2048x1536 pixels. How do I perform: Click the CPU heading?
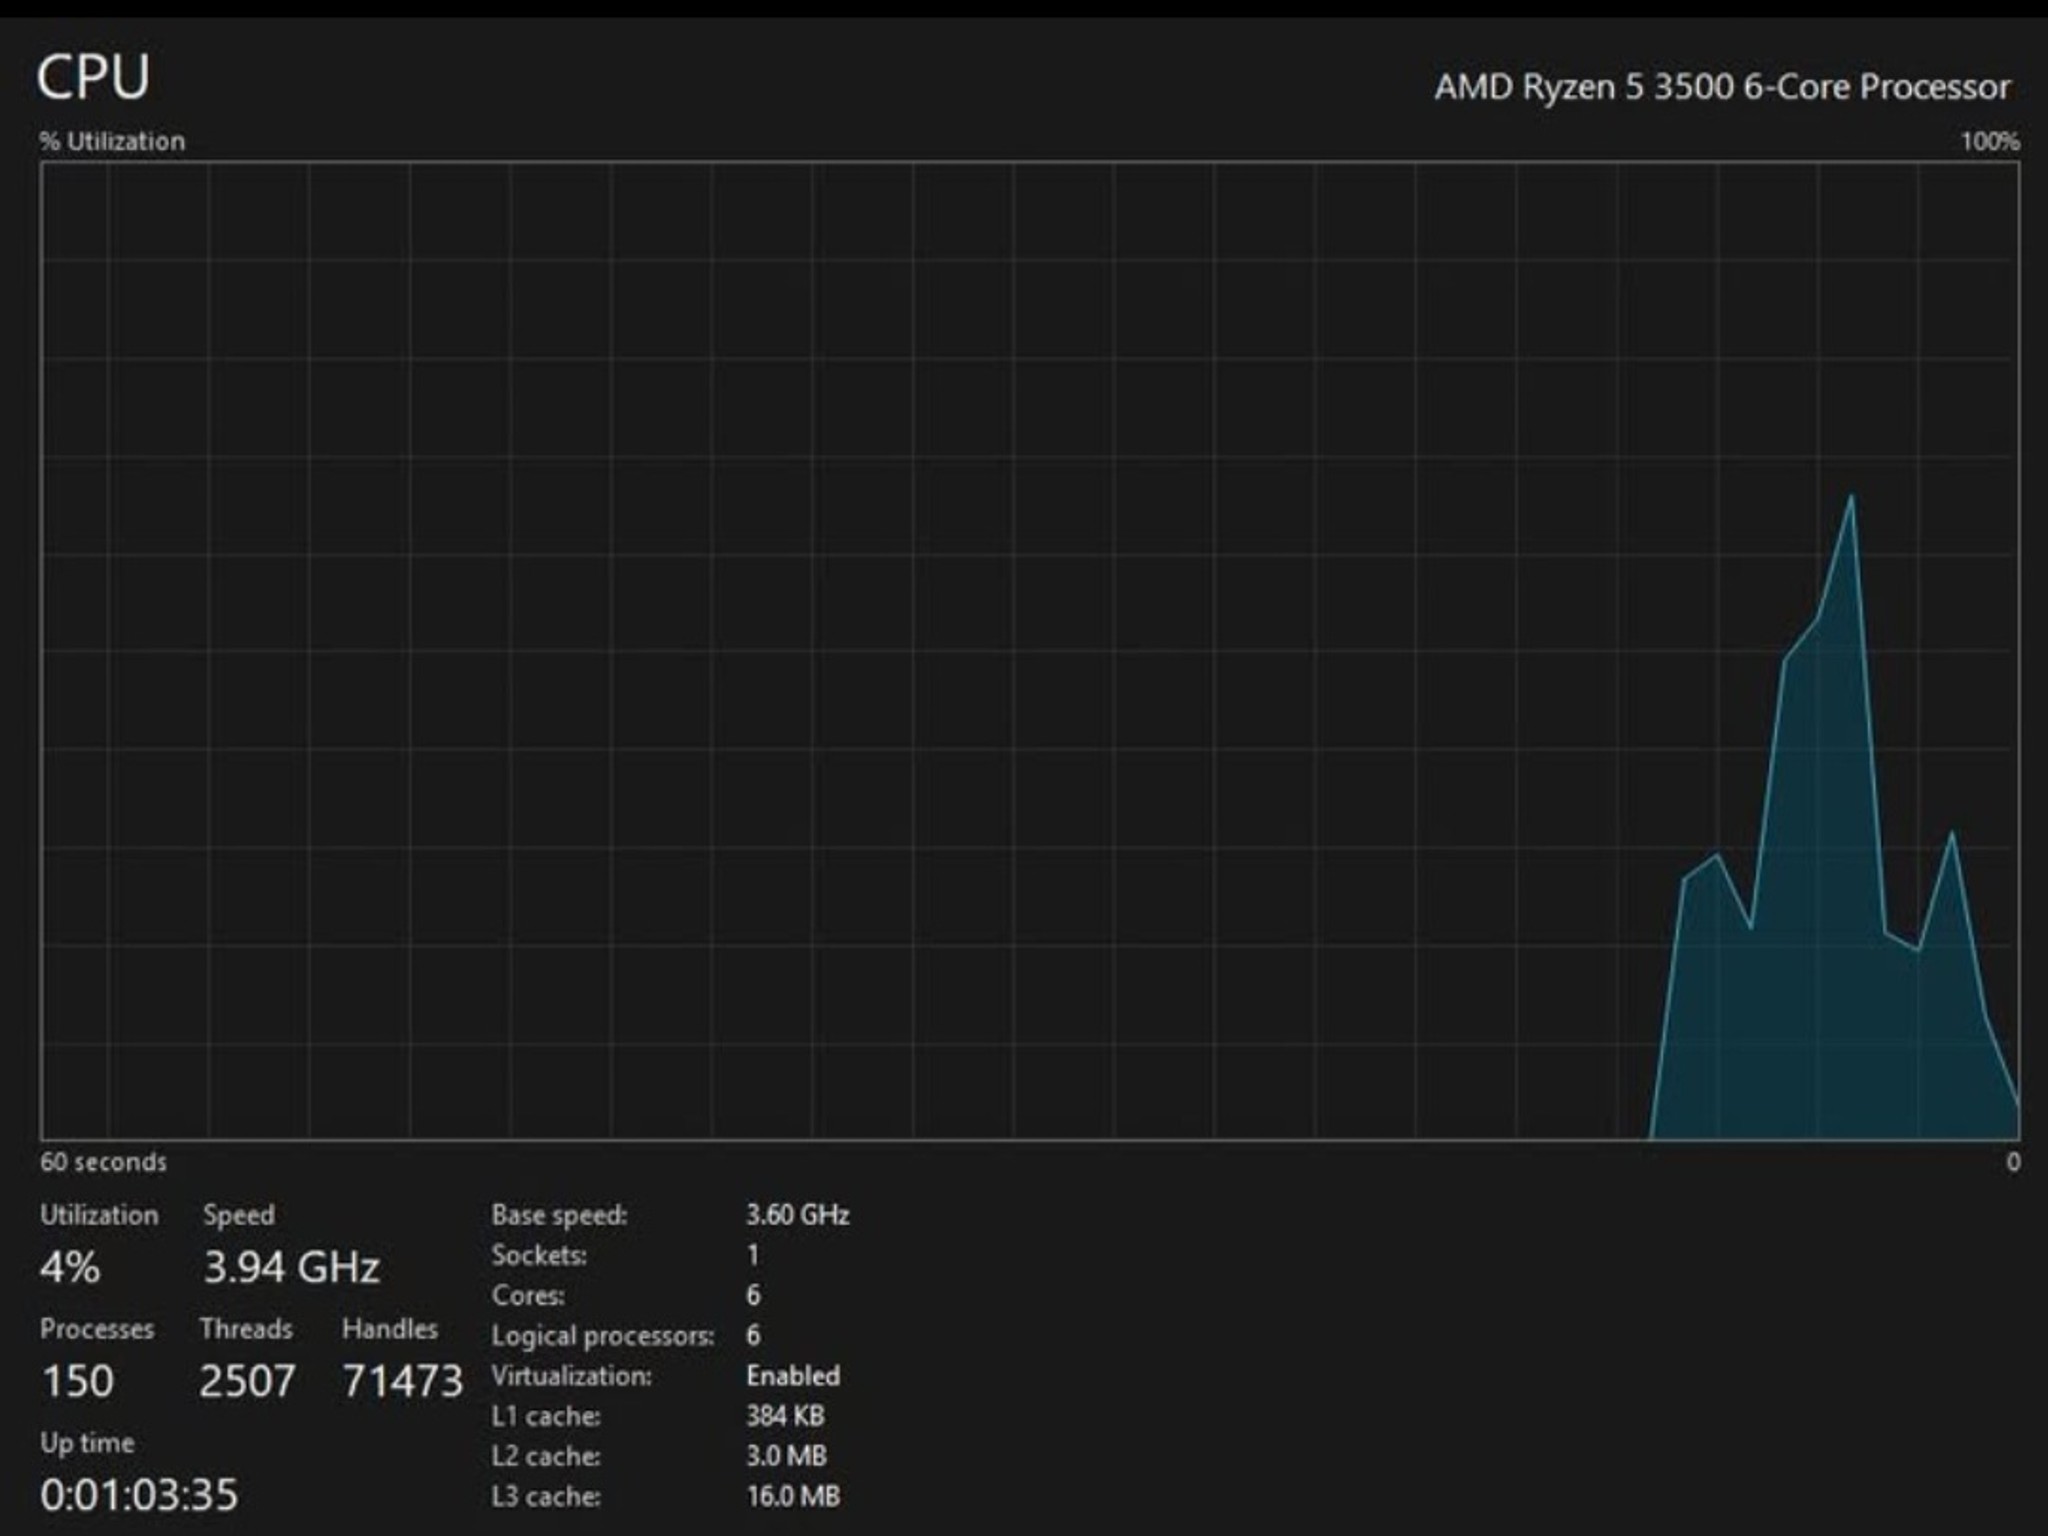click(93, 77)
